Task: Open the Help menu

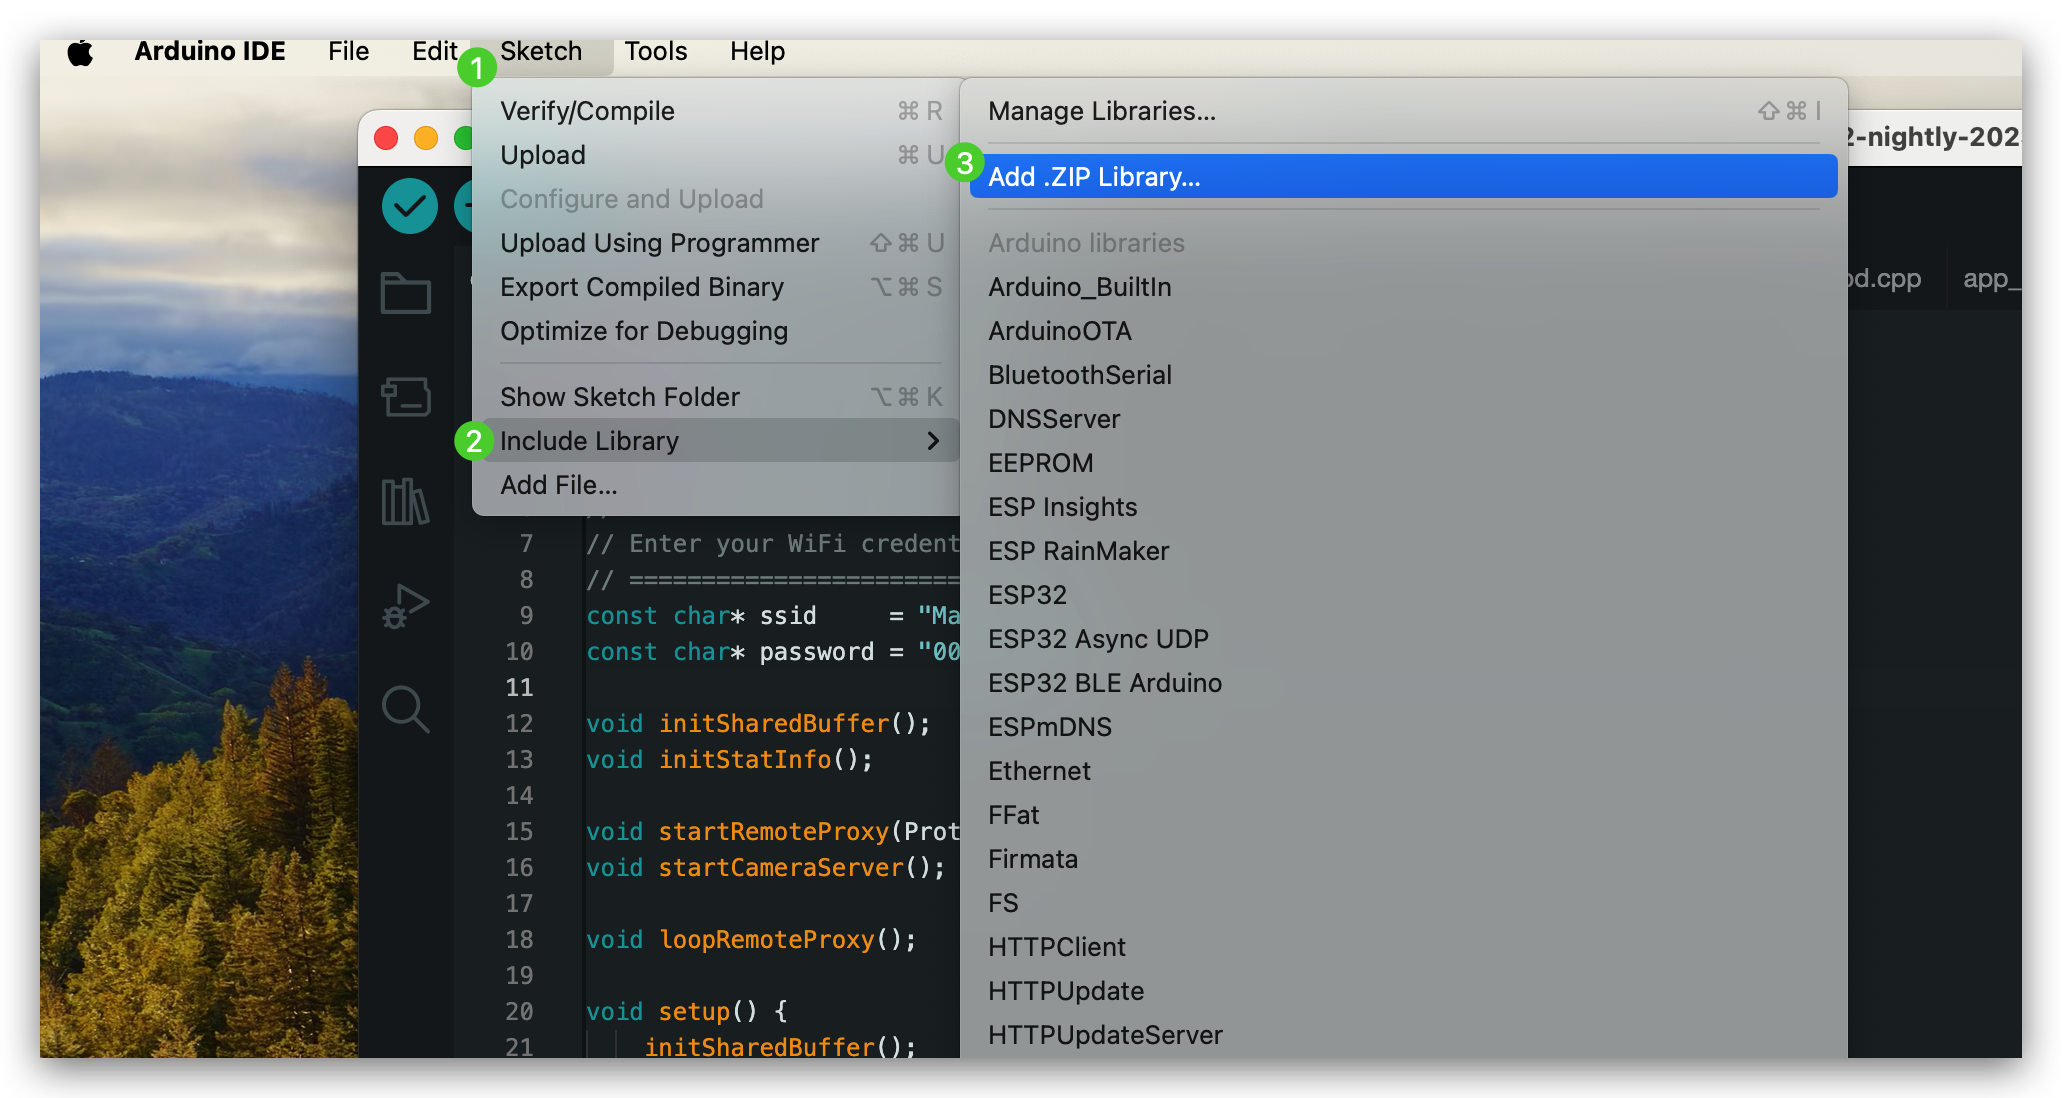Action: coord(757,52)
